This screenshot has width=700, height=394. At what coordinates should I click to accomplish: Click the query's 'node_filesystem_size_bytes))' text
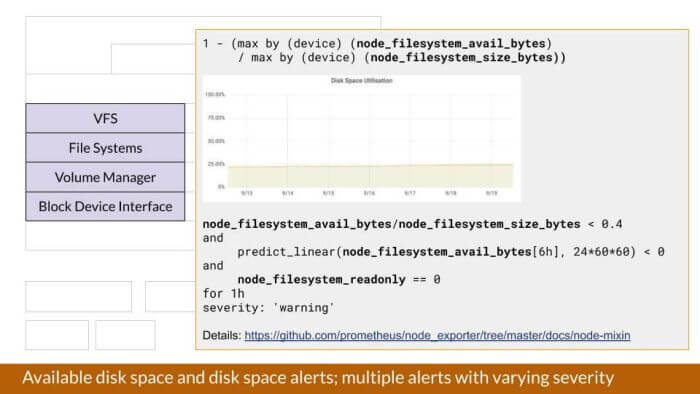[x=468, y=58]
